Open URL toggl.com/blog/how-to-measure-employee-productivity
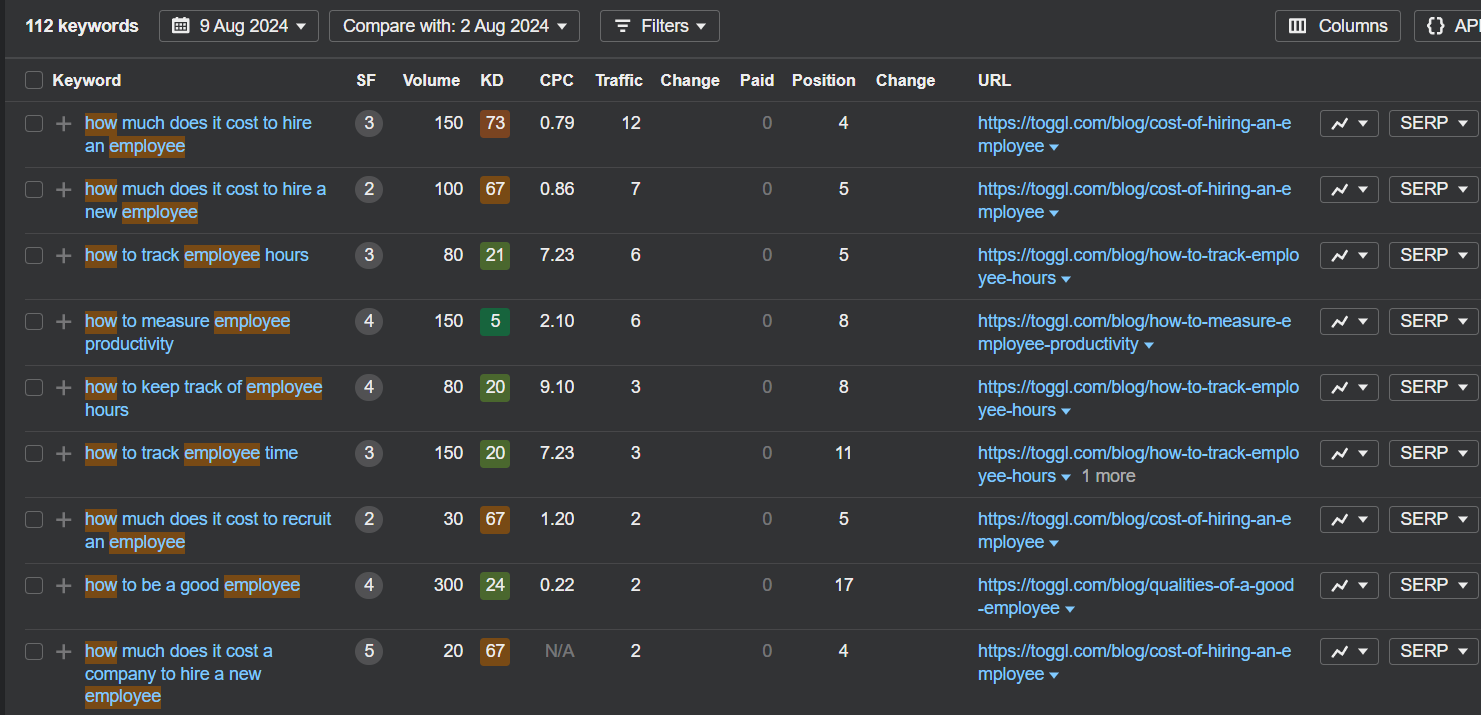1481x715 pixels. tap(1134, 332)
